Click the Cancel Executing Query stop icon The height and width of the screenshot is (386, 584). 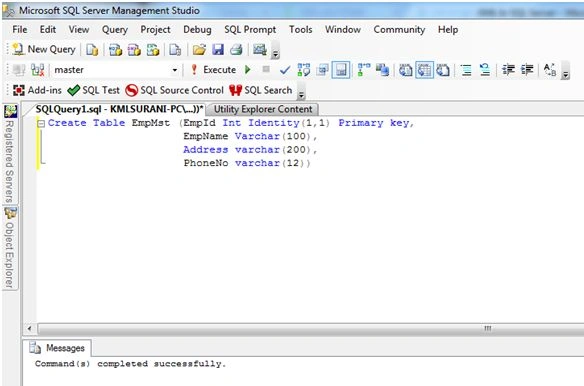(266, 69)
